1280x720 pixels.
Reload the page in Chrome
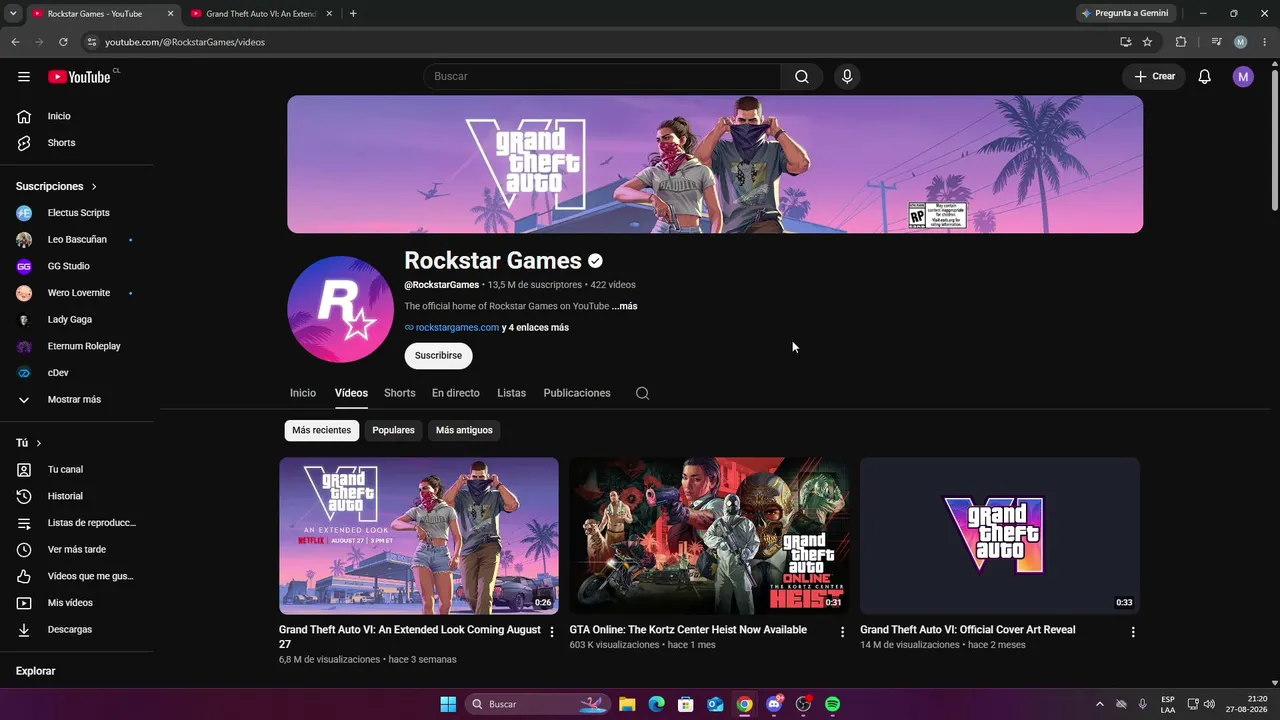coord(63,42)
